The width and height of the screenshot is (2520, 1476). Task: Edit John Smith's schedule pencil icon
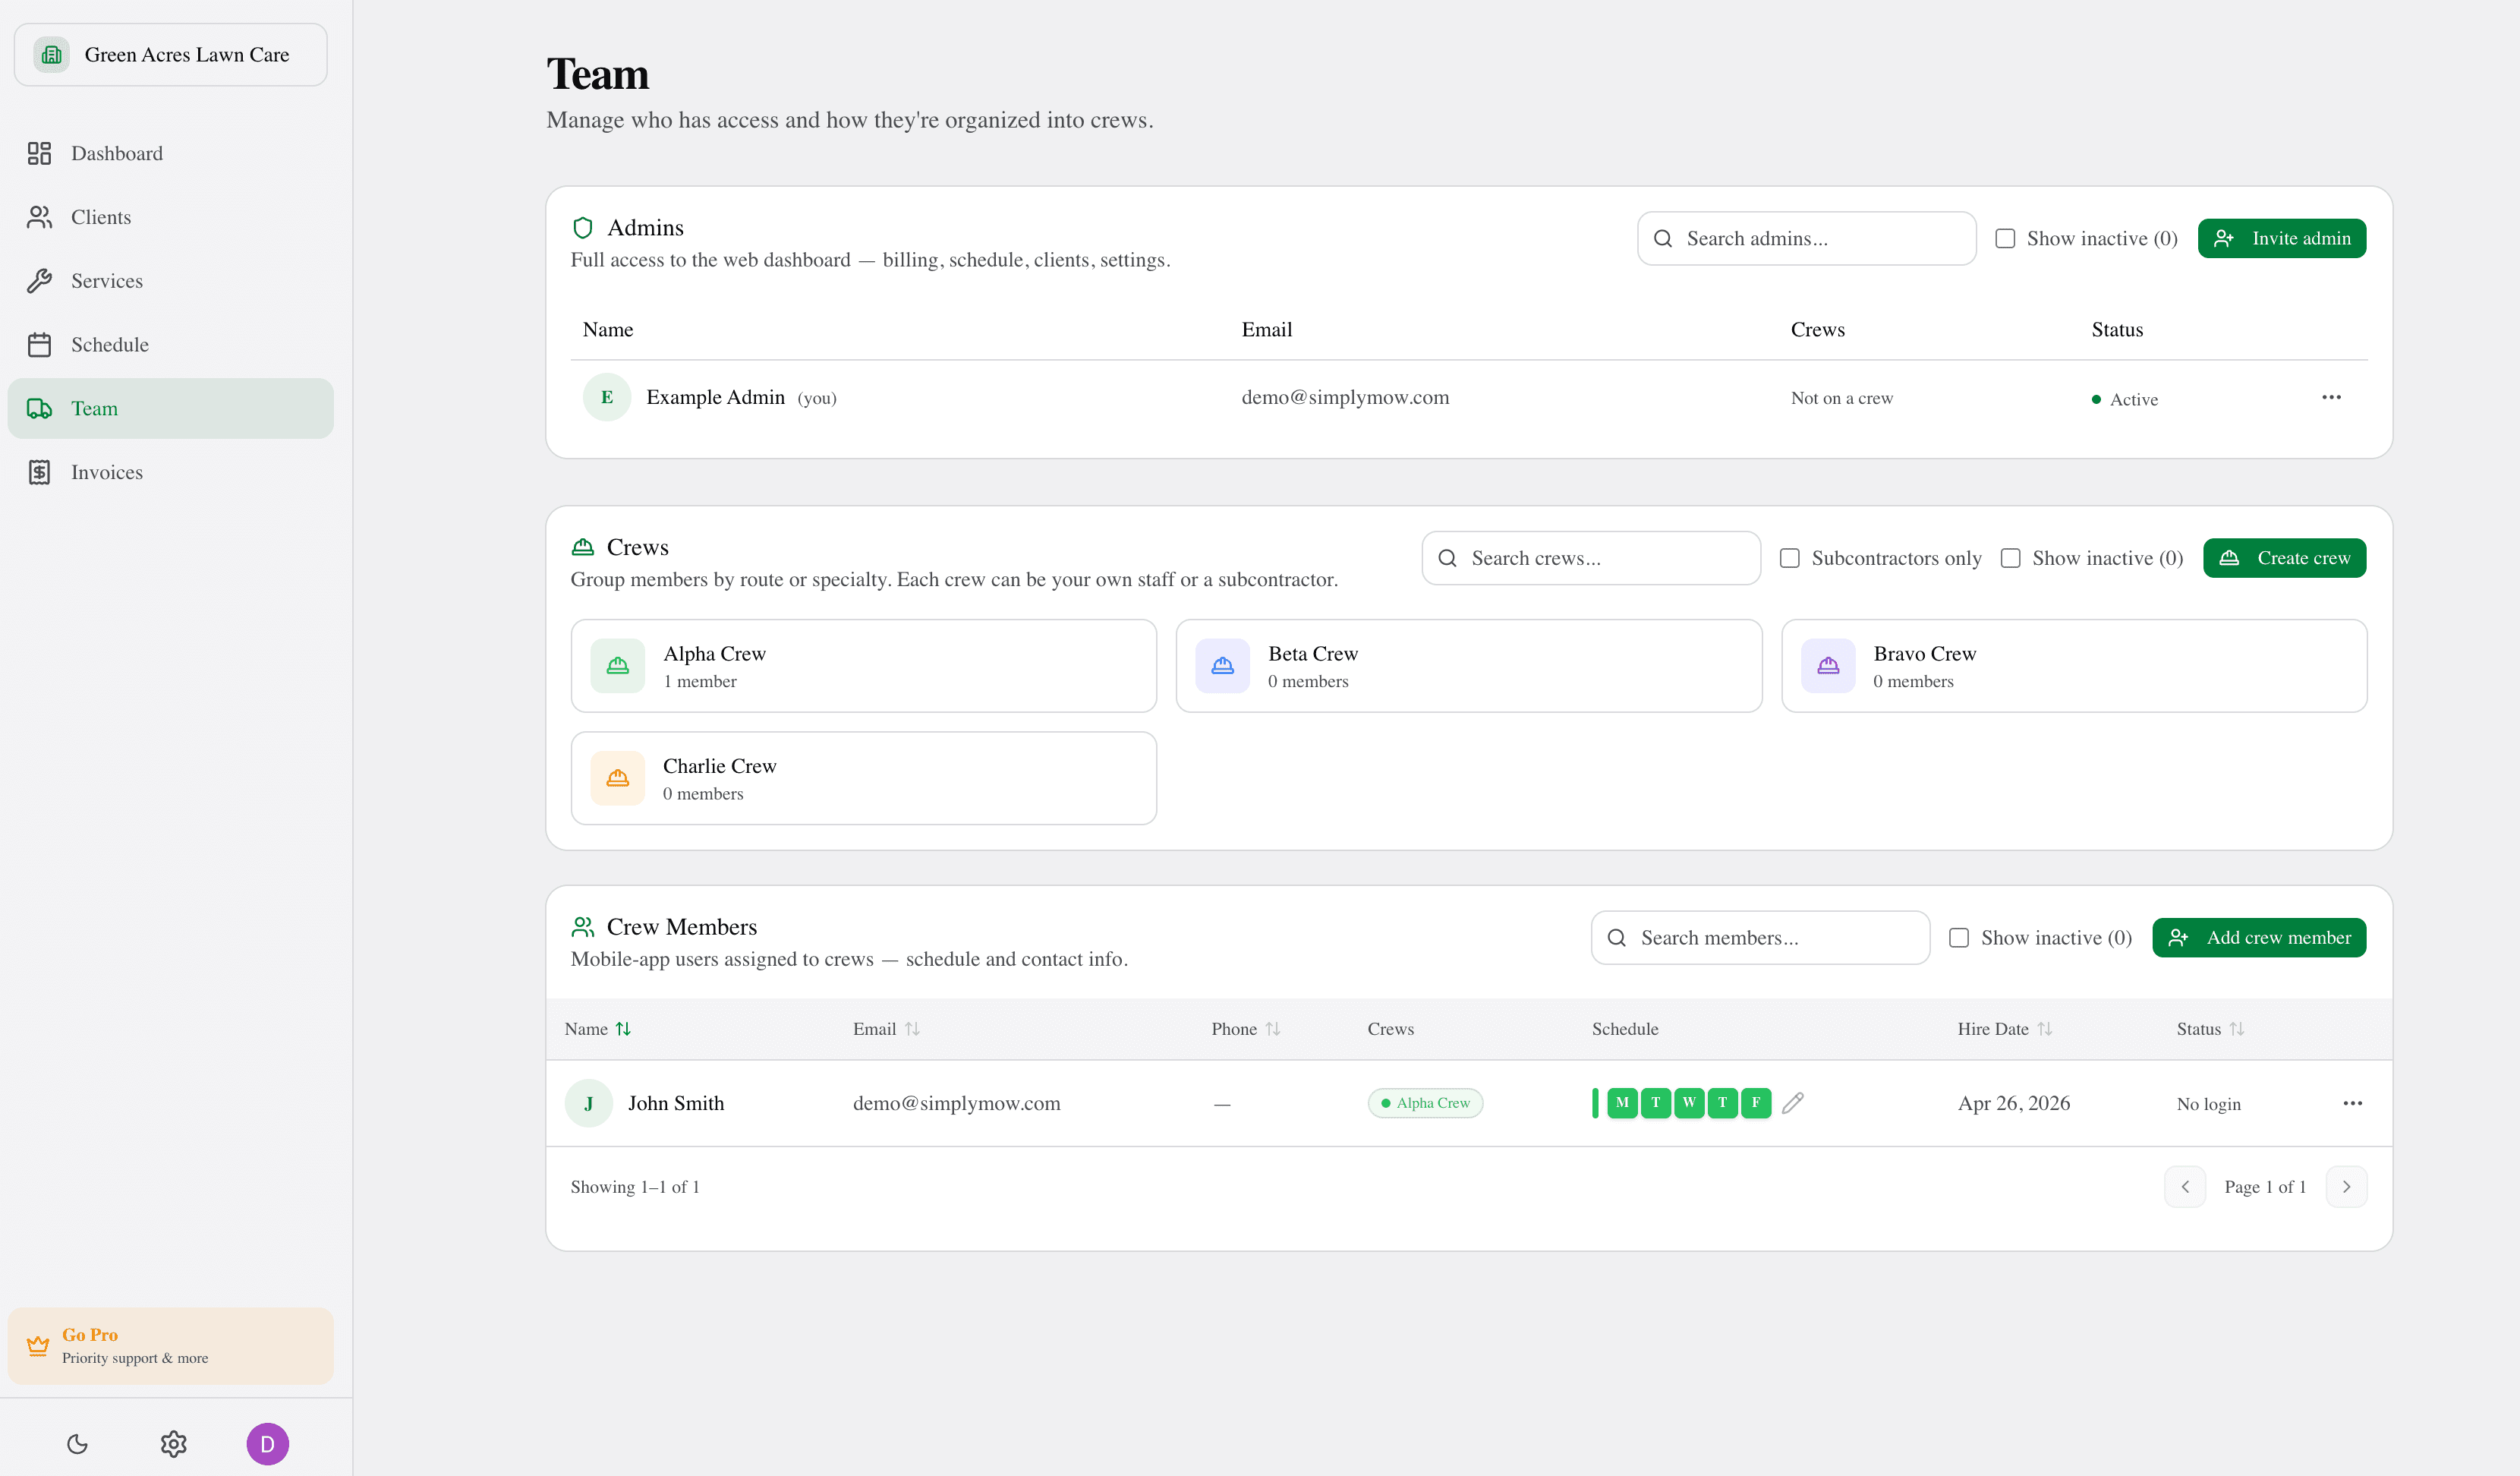click(1792, 1102)
